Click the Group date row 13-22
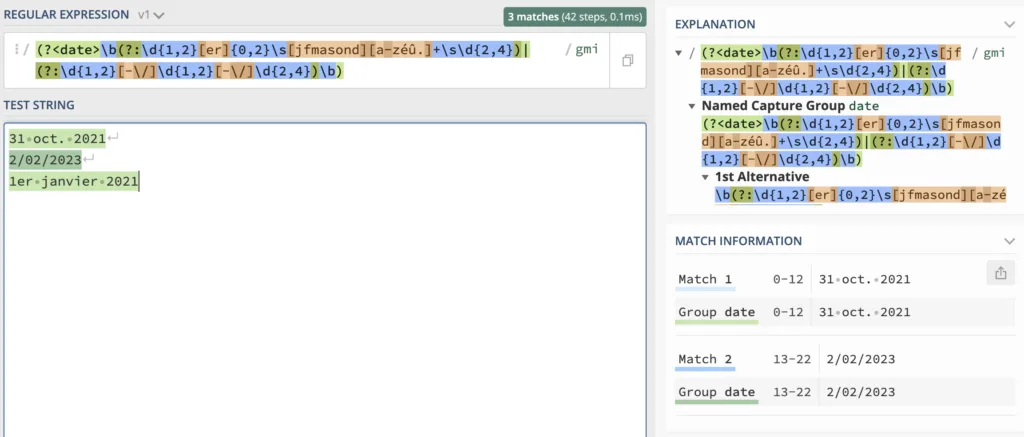The height and width of the screenshot is (437, 1024). coord(844,392)
